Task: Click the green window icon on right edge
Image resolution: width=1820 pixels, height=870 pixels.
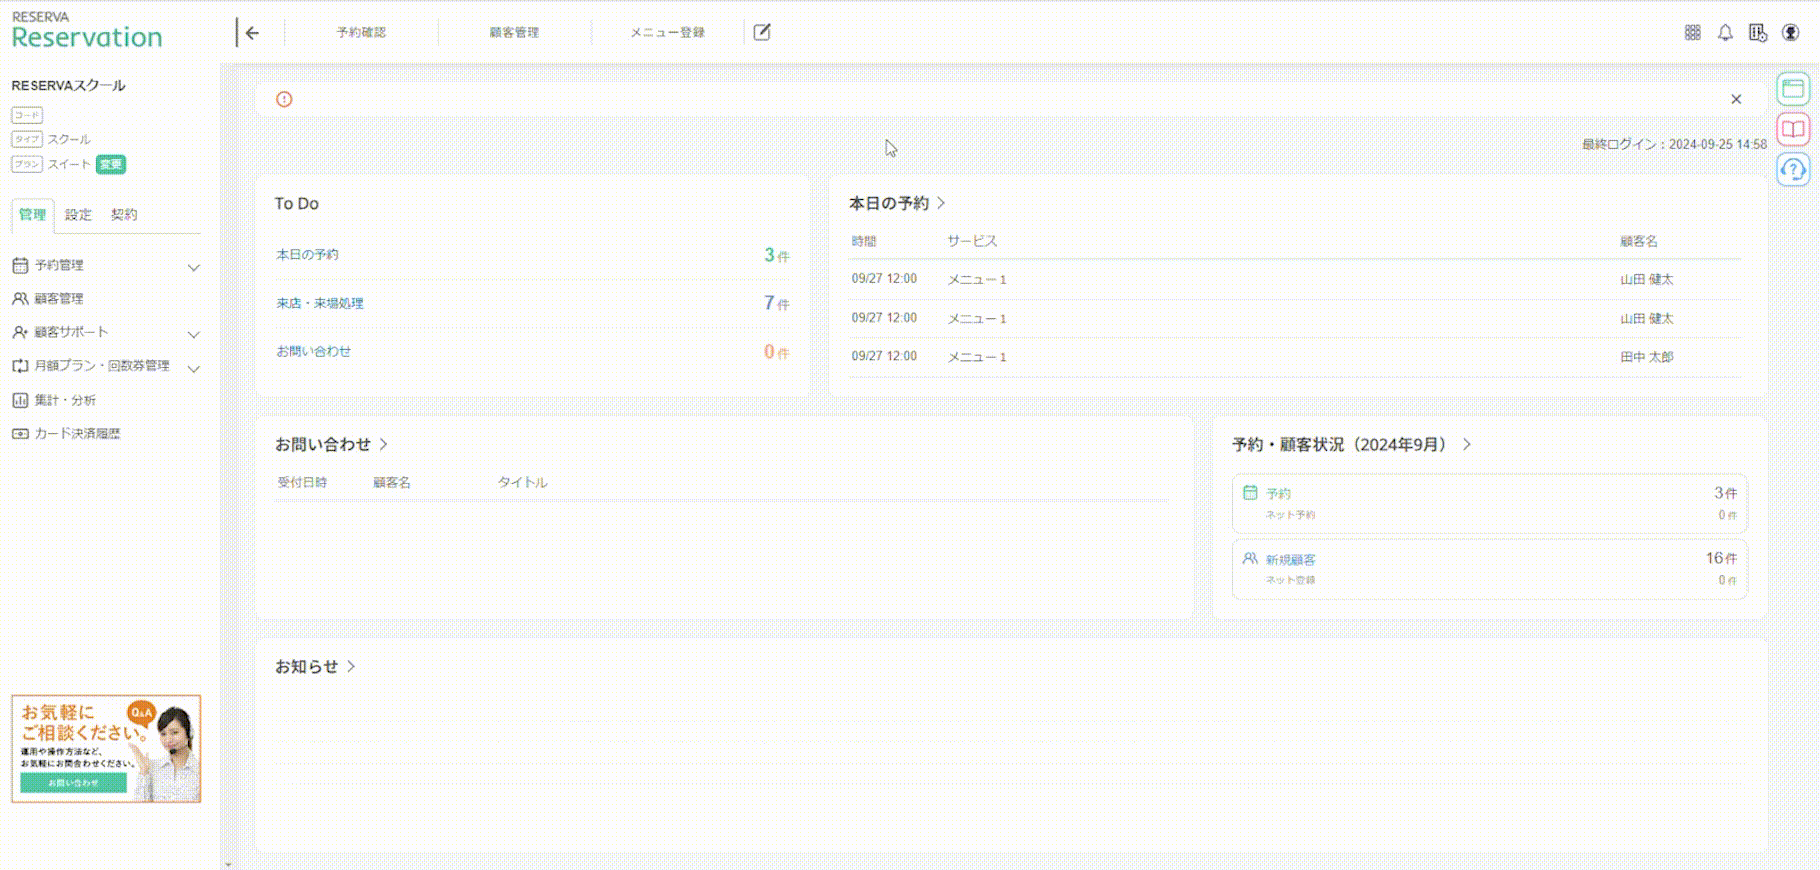Action: (x=1793, y=89)
